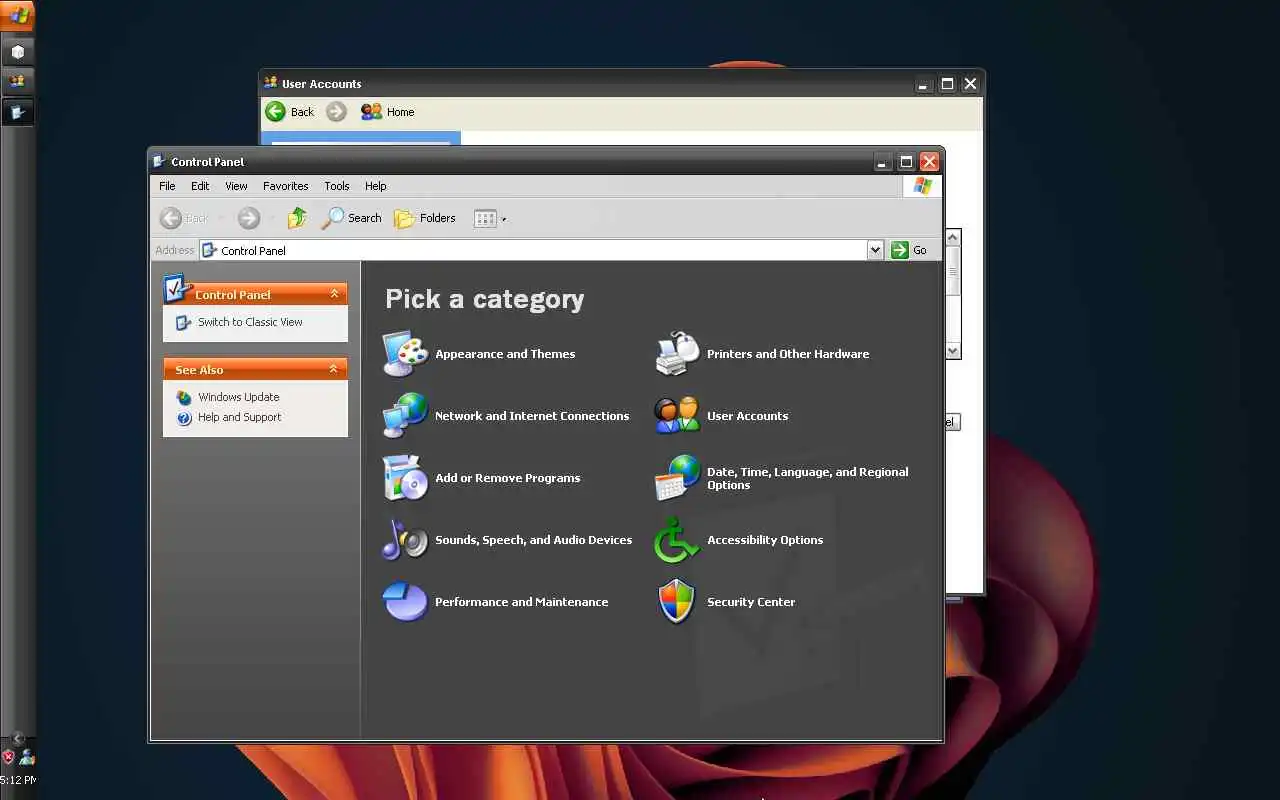Click the Switch to Classic View icon
The image size is (1280, 800).
[x=183, y=322]
